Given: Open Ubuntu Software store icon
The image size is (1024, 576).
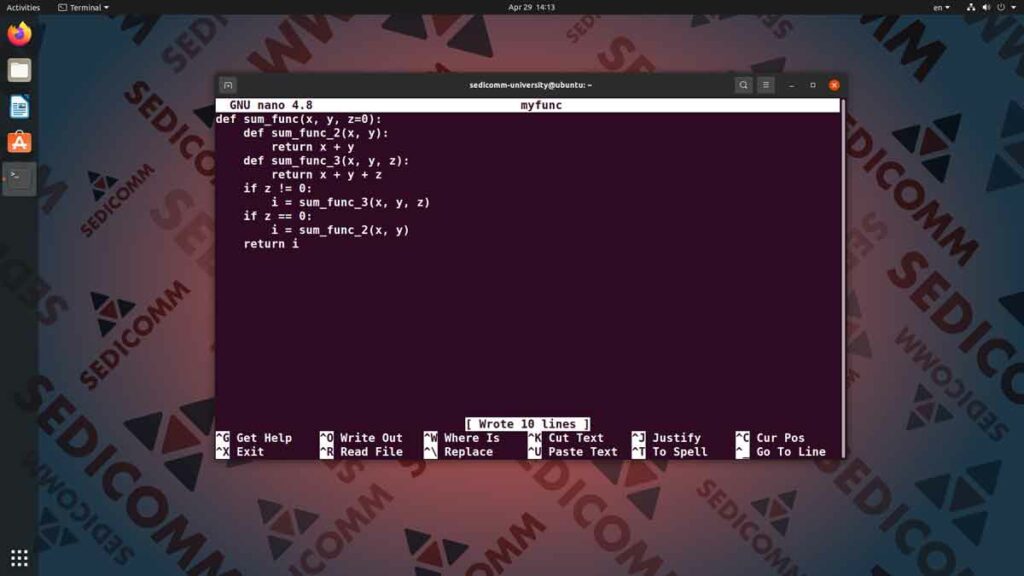Looking at the screenshot, I should click(19, 142).
